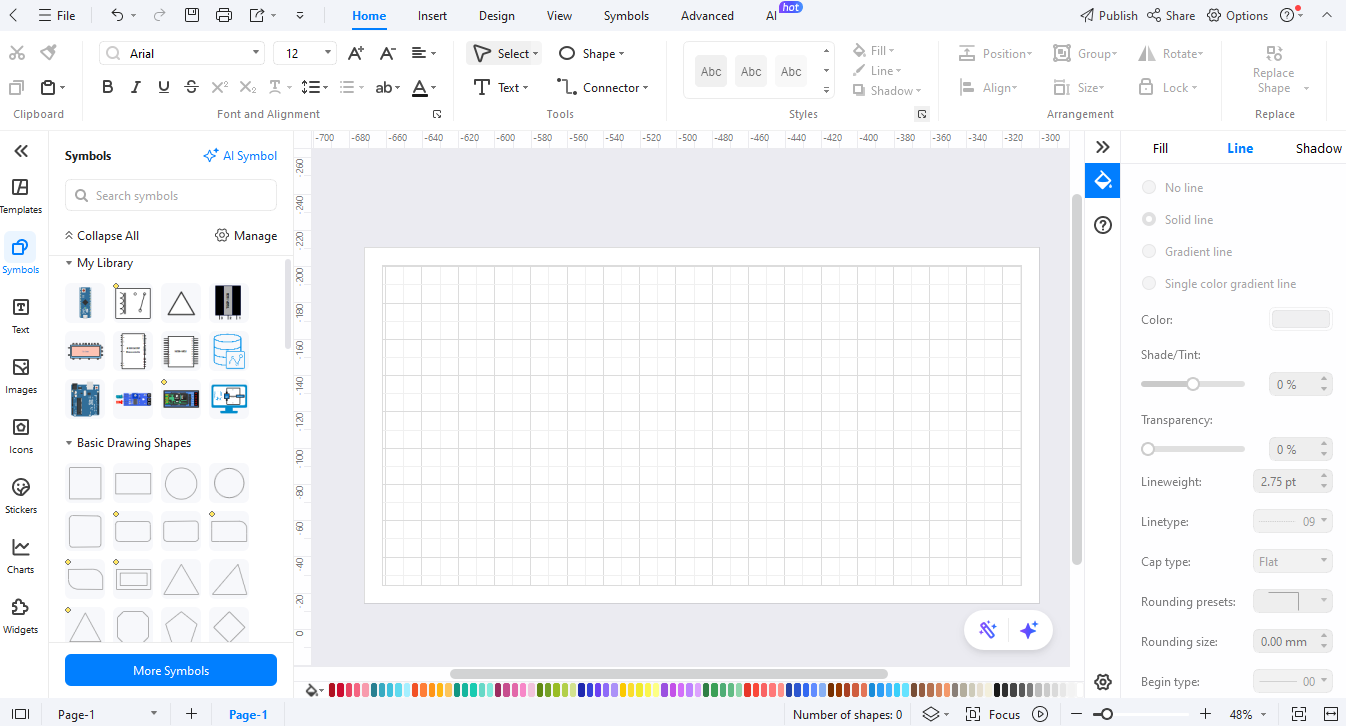Click the Share button
The height and width of the screenshot is (726, 1346).
click(1171, 15)
